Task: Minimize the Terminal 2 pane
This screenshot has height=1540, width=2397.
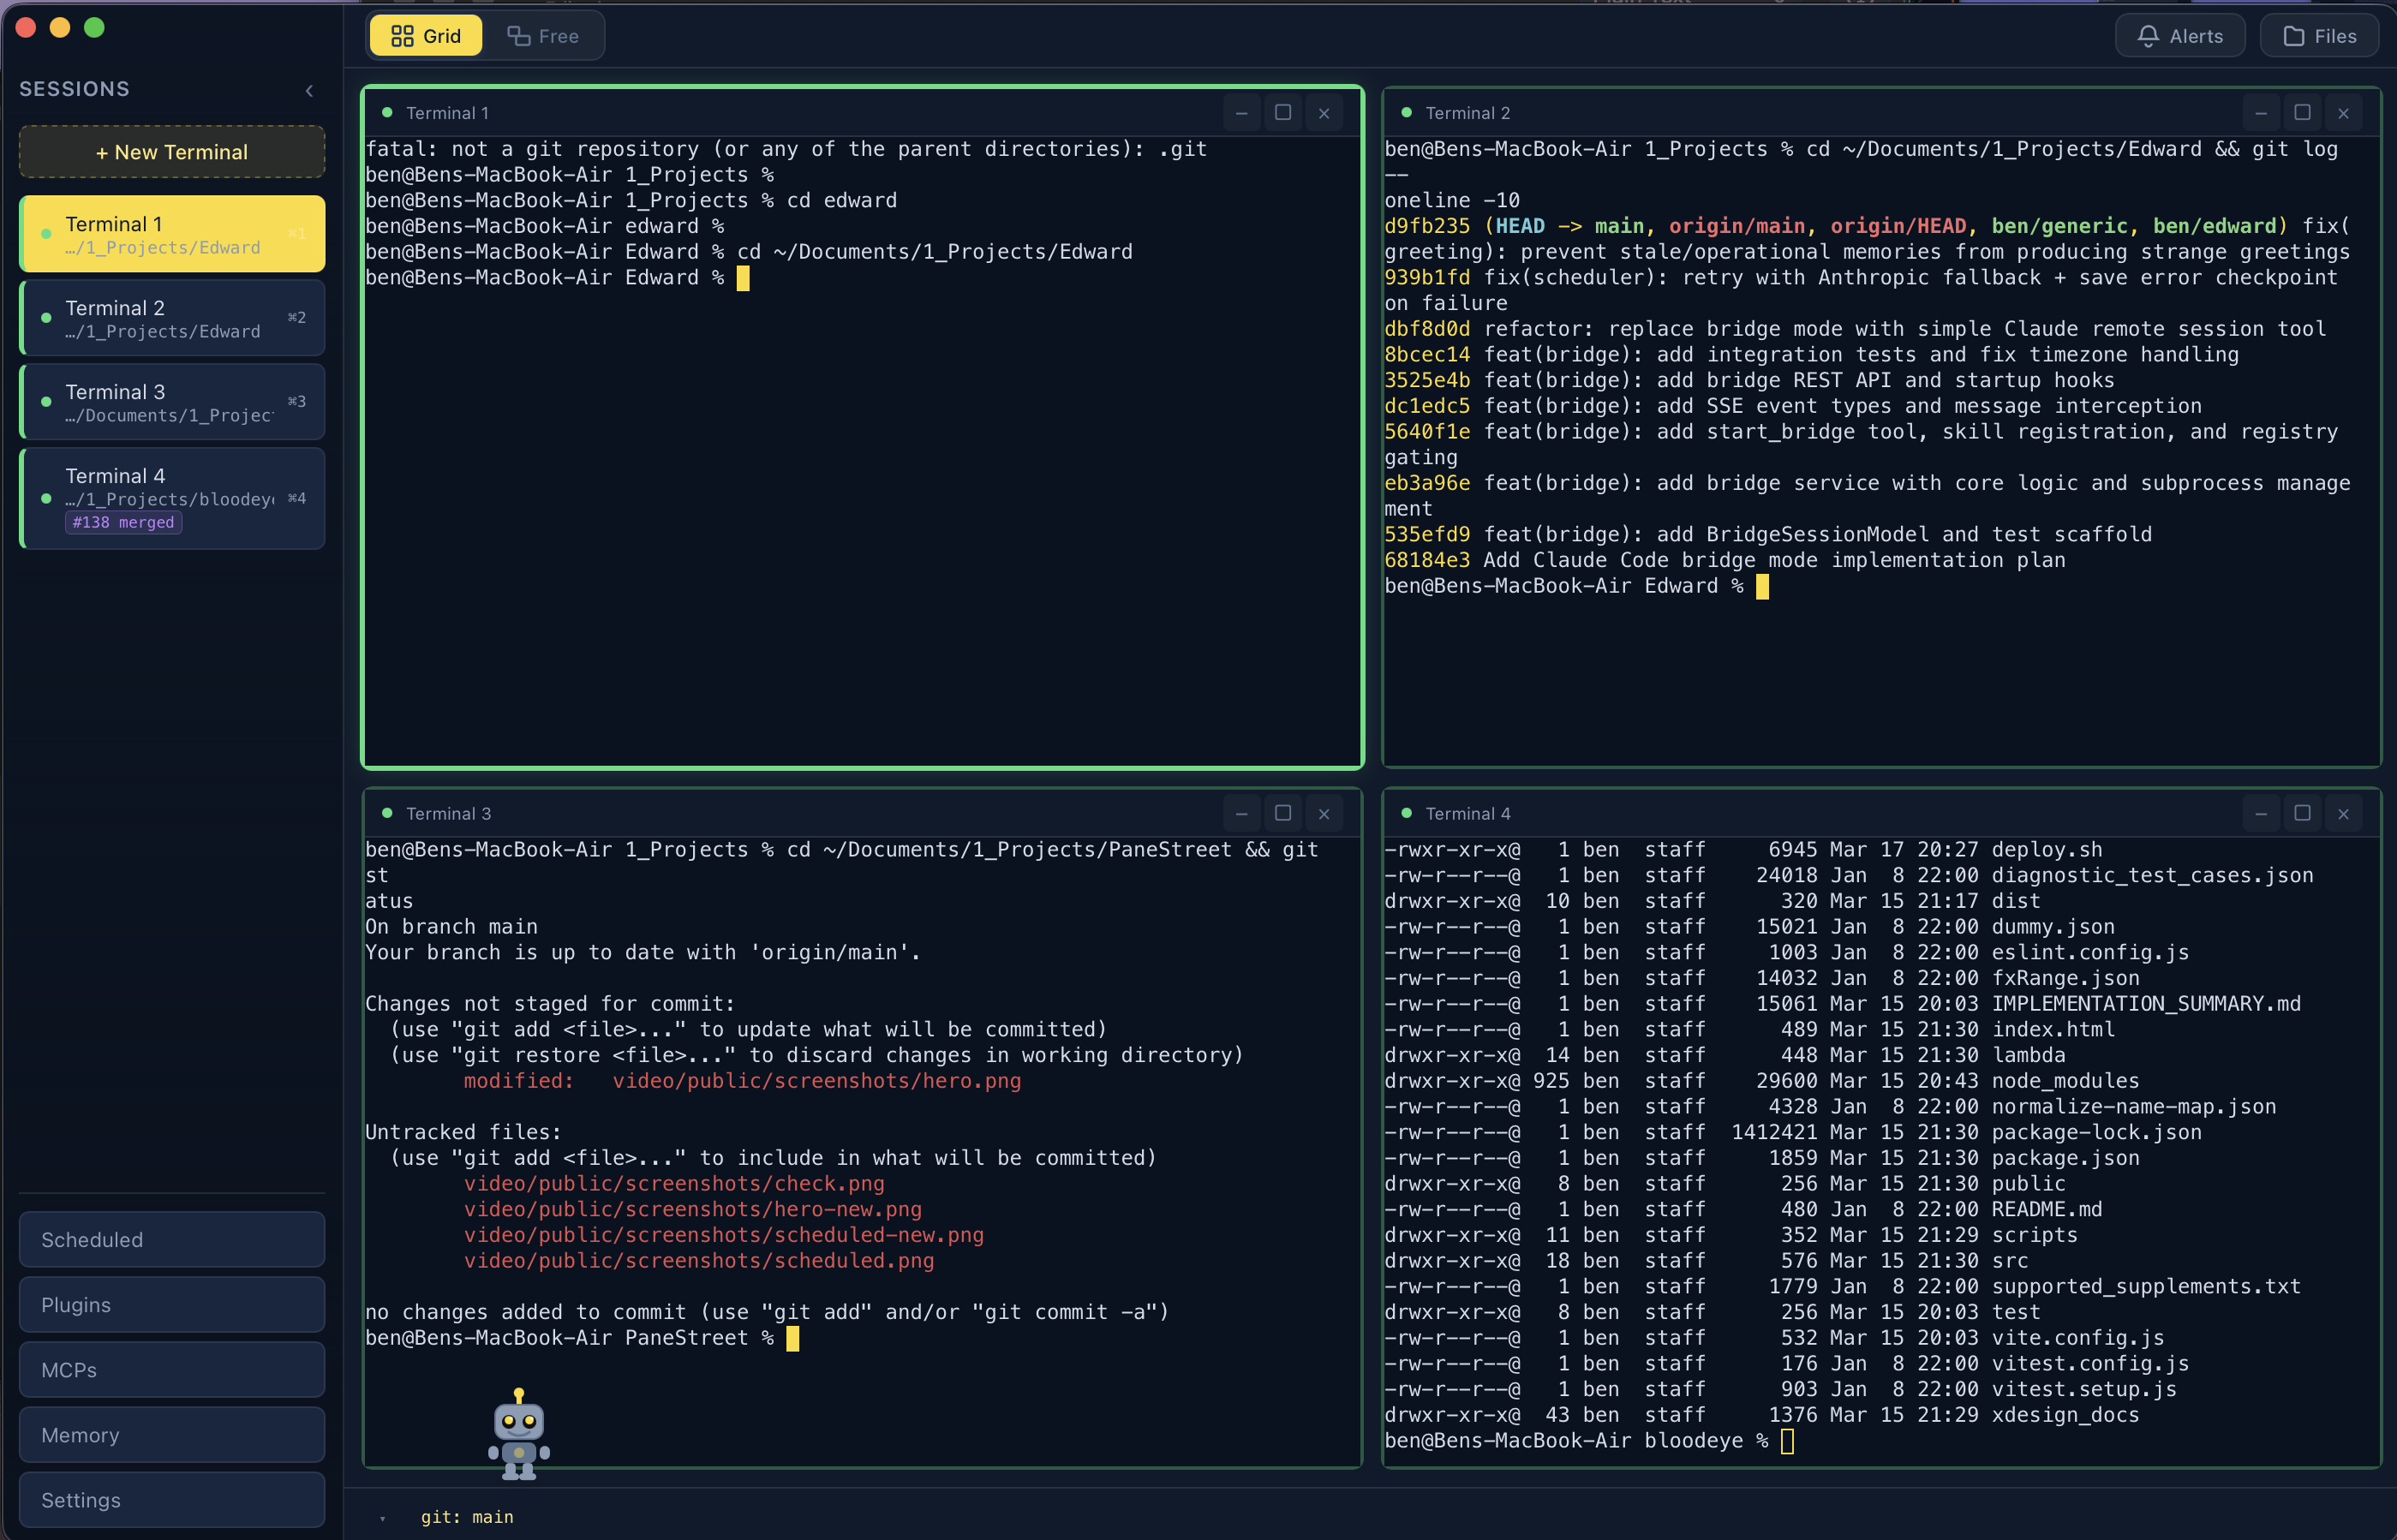Action: [x=2262, y=112]
